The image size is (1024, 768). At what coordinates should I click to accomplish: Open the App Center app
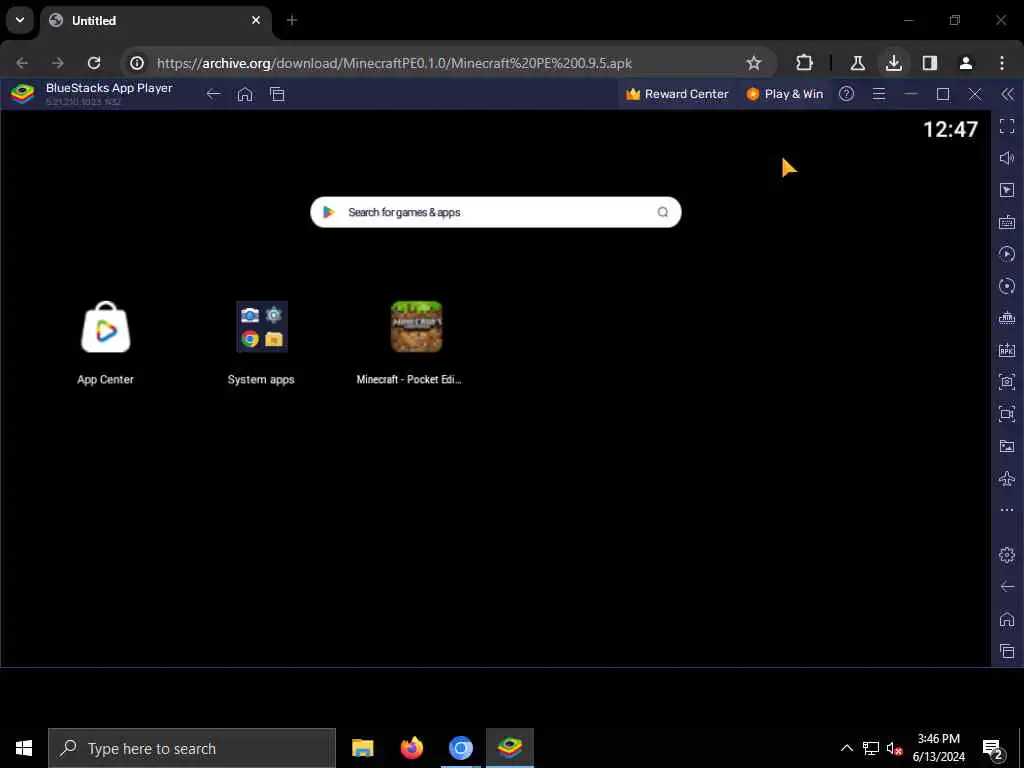pyautogui.click(x=106, y=327)
